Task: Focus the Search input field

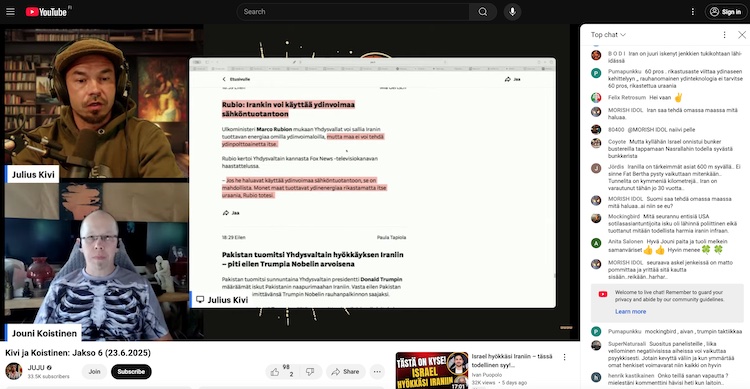Action: [x=353, y=12]
